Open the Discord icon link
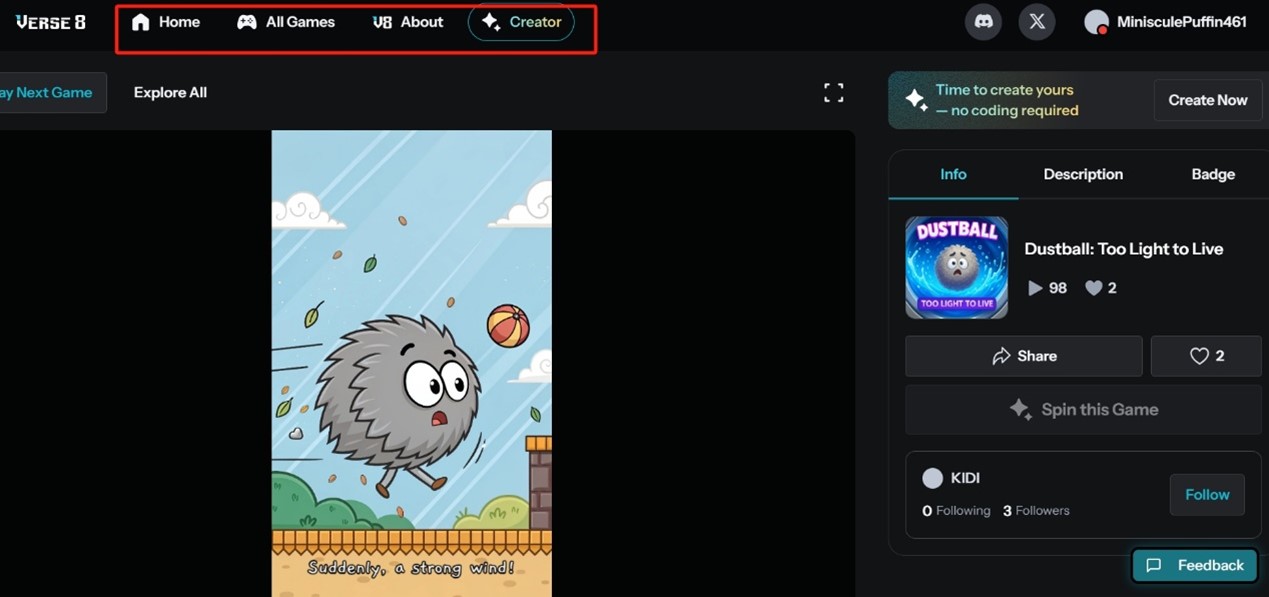Image resolution: width=1269 pixels, height=597 pixels. (984, 21)
